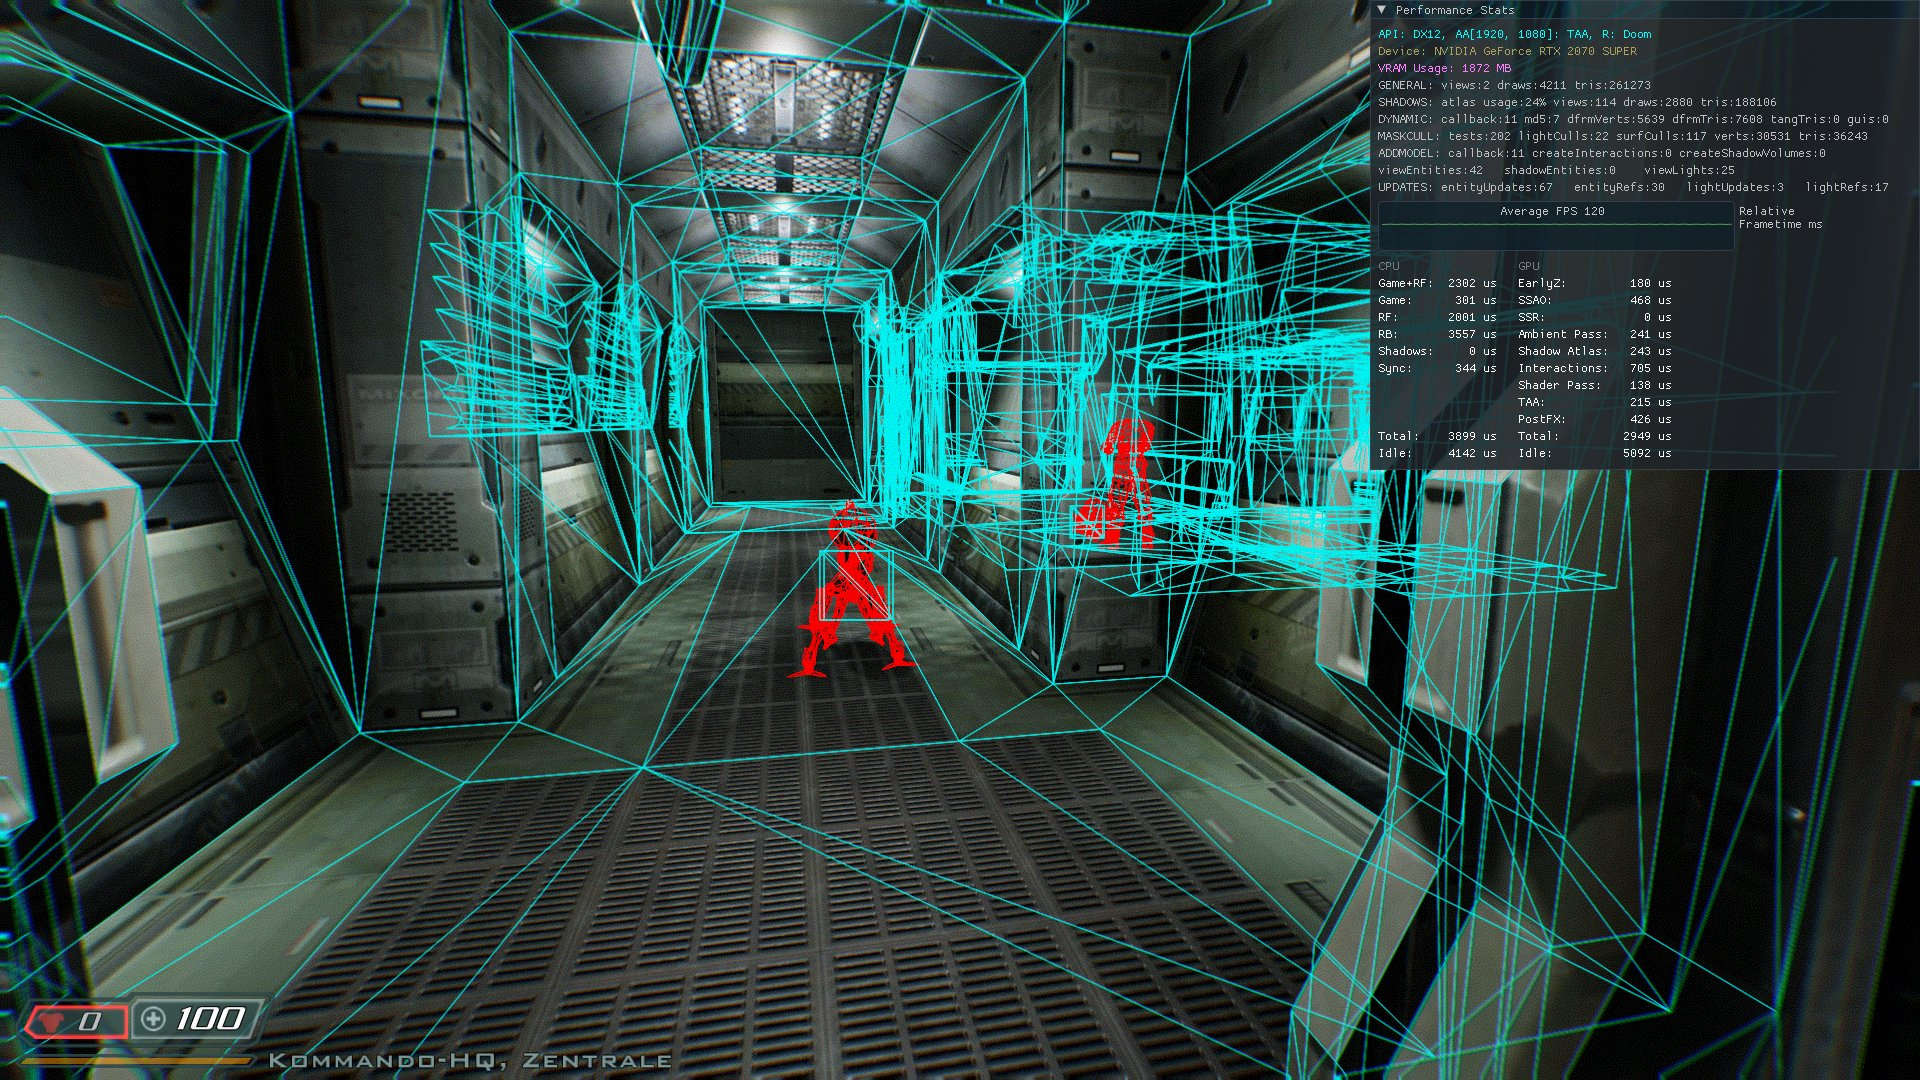Screen dimensions: 1920x1080
Task: Click the CPU timing column header
Action: pos(1389,266)
